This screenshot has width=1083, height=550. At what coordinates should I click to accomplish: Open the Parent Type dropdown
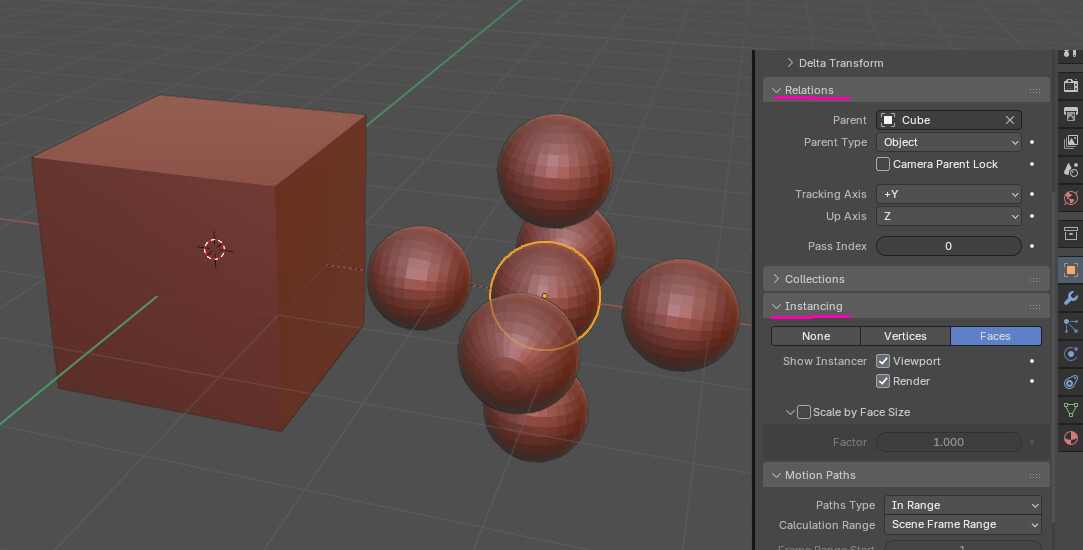[x=948, y=142]
